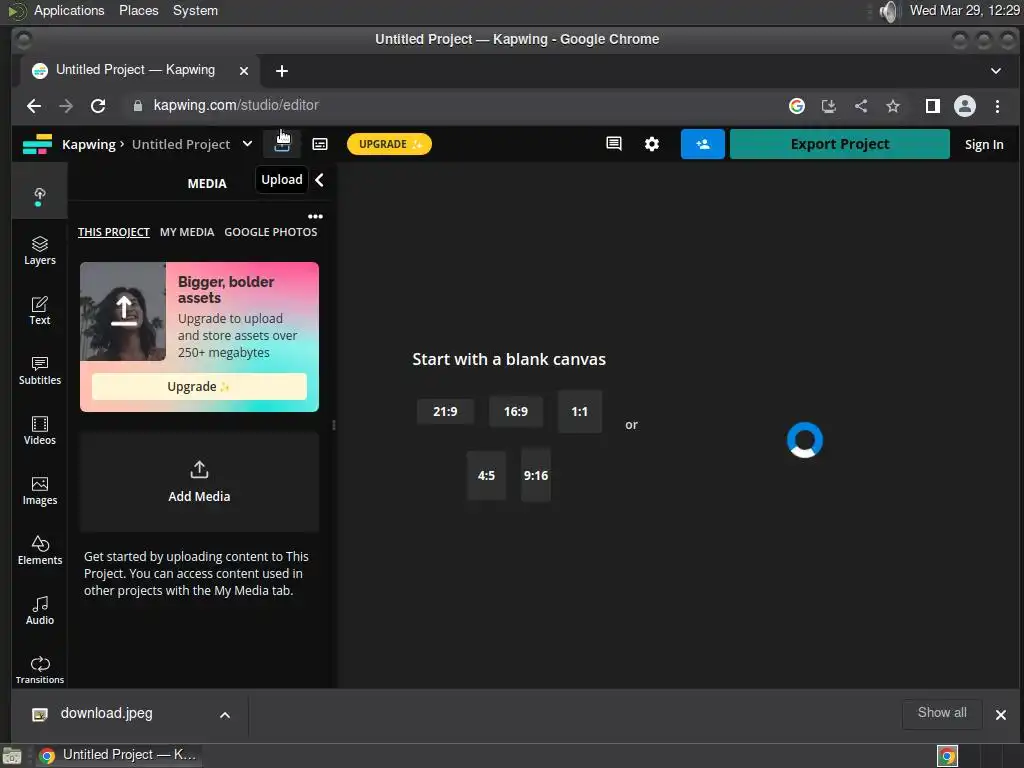
Task: Open the Subtitles panel in the sidebar
Action: pos(40,371)
